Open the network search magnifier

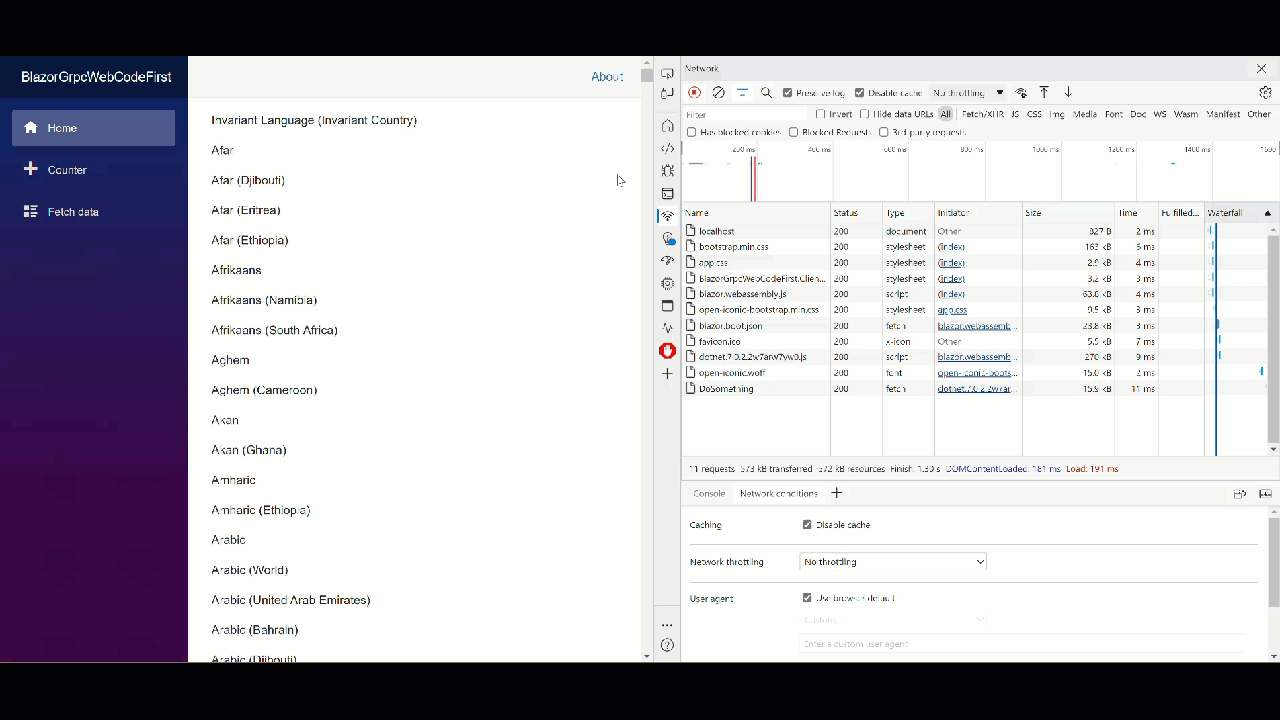click(x=766, y=92)
